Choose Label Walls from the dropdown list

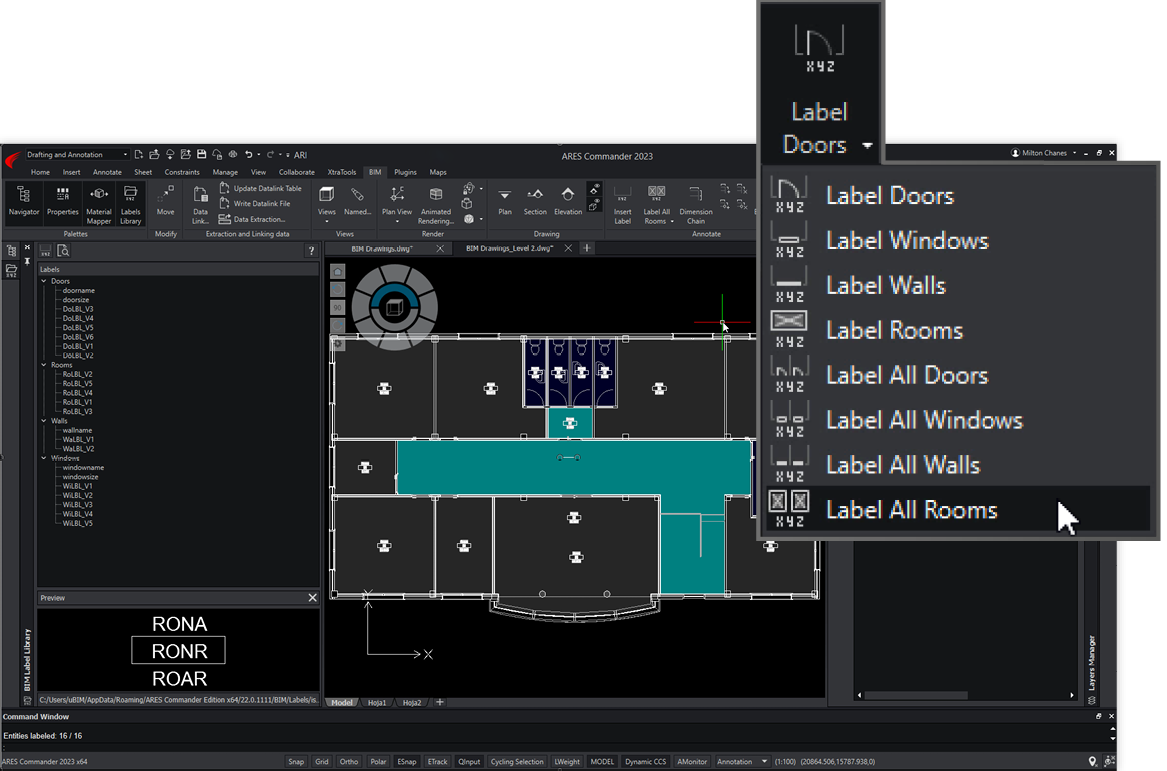coord(959,286)
